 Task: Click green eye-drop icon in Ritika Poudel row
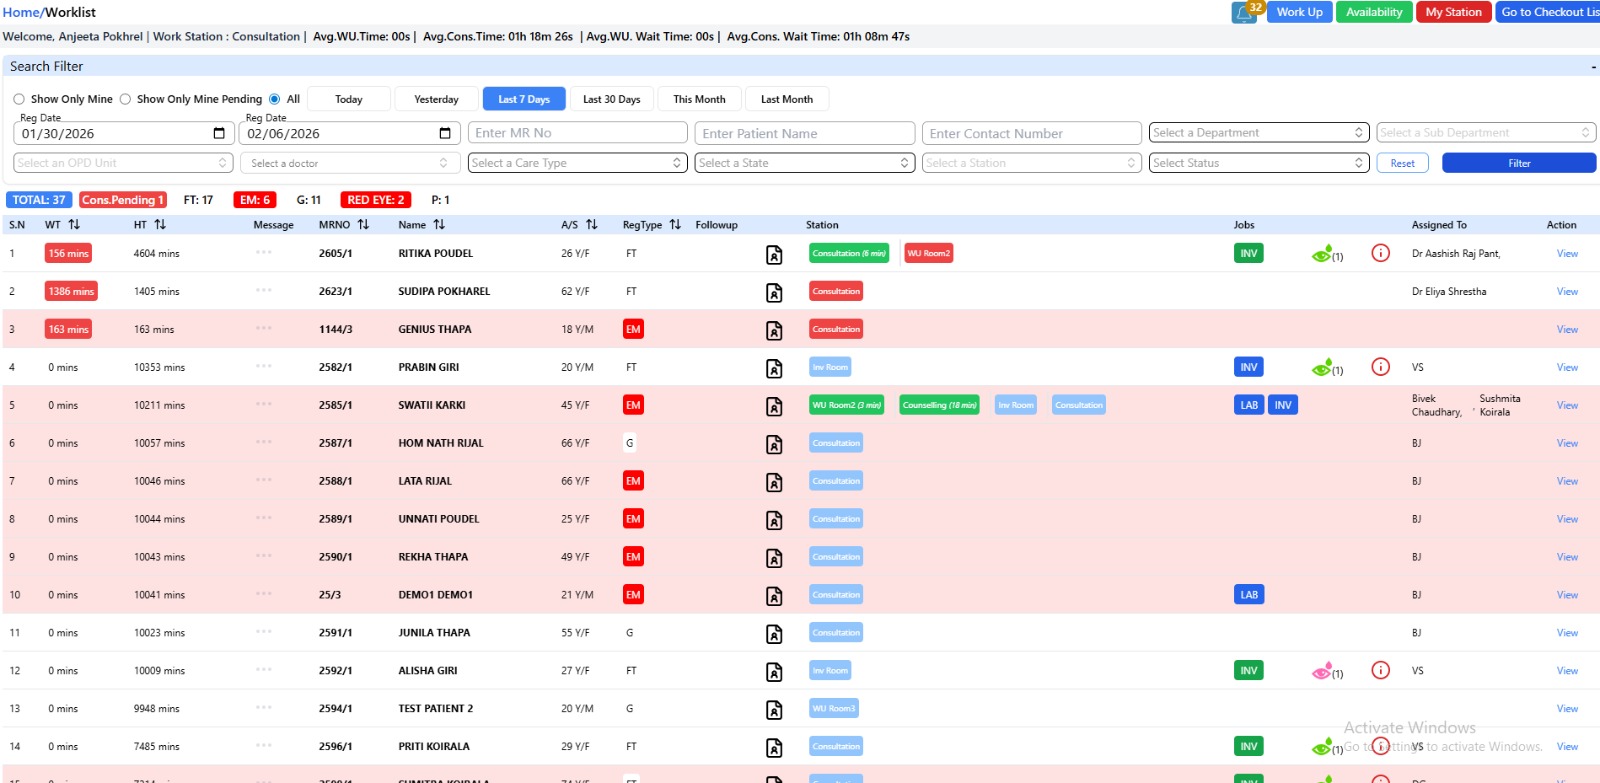[1322, 255]
